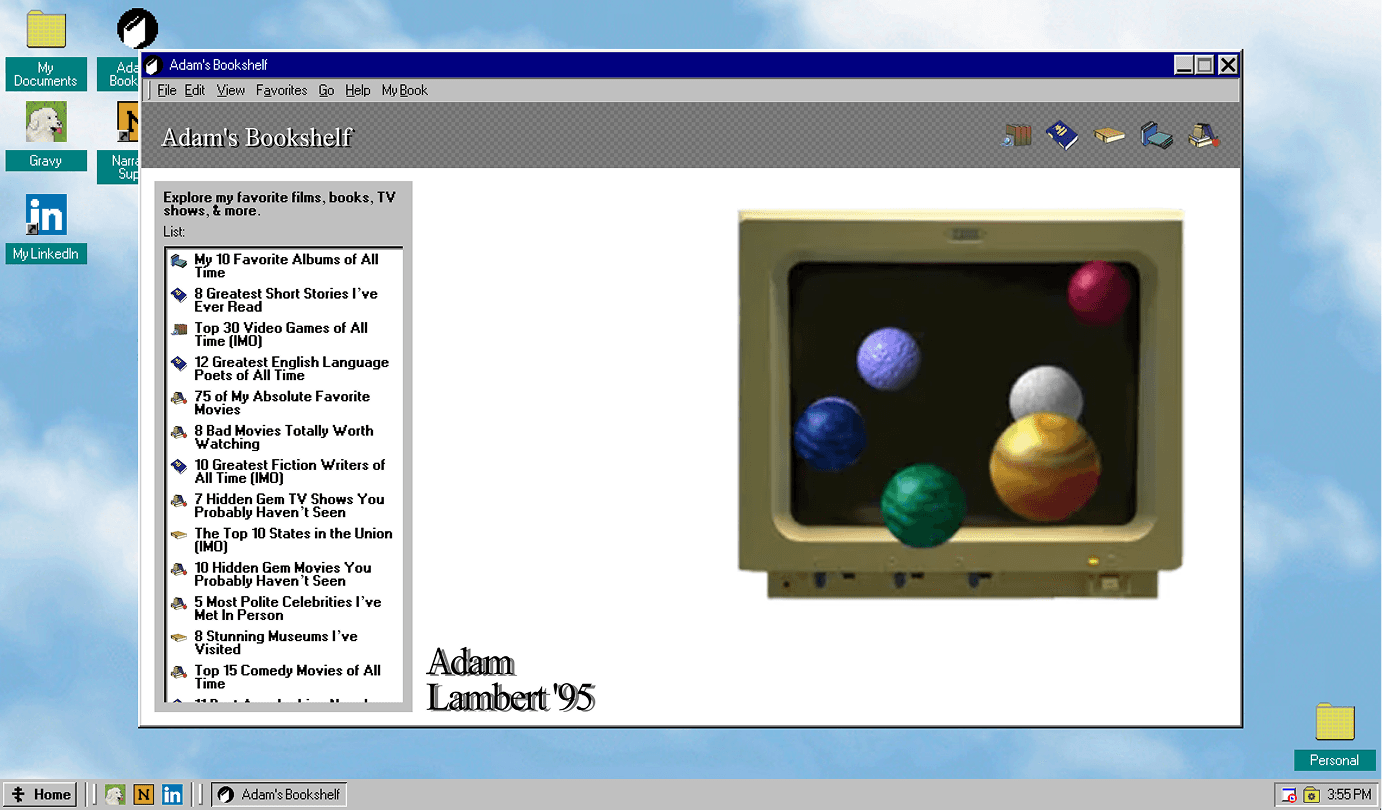Click the book icon in the window title bar

point(153,65)
